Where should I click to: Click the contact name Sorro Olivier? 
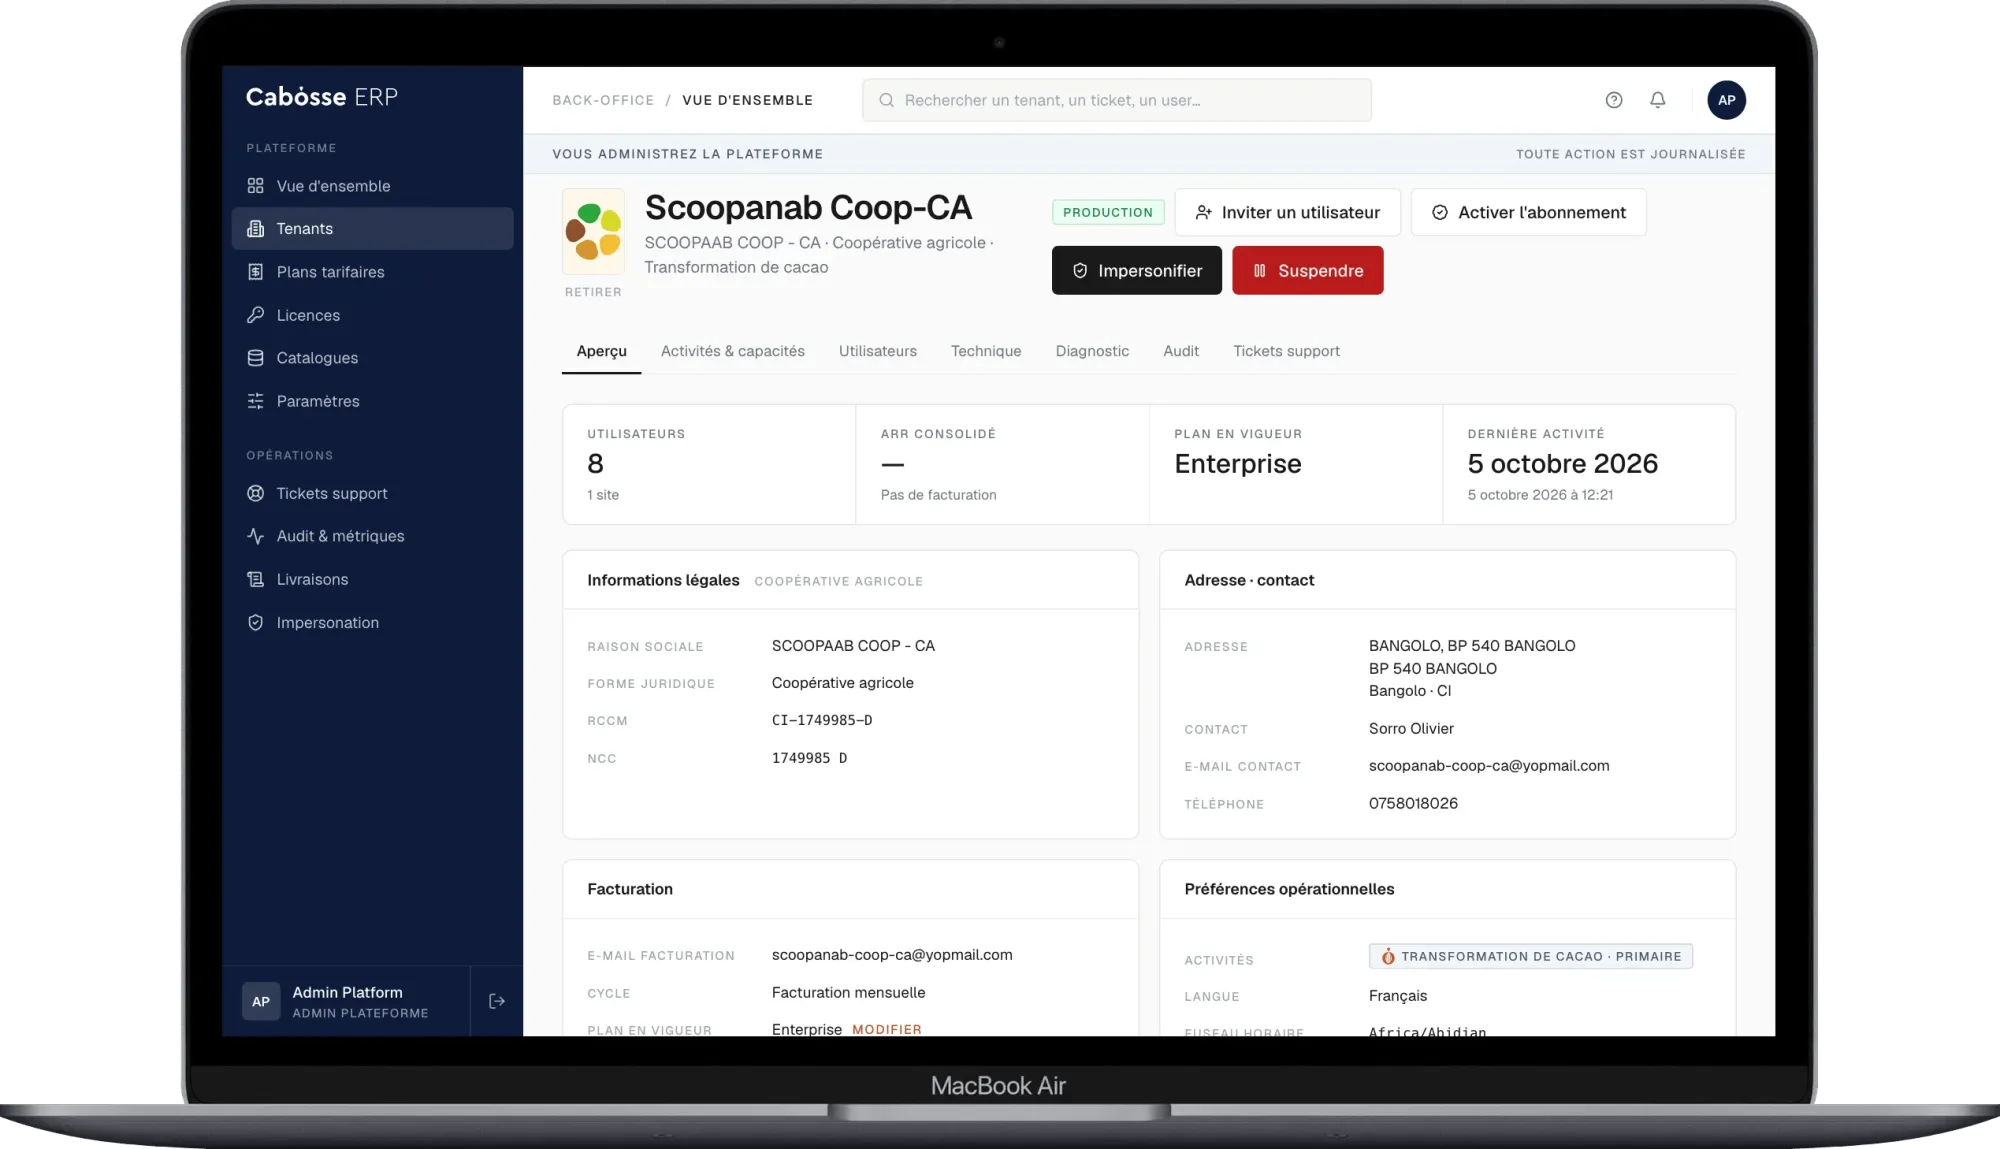1411,729
